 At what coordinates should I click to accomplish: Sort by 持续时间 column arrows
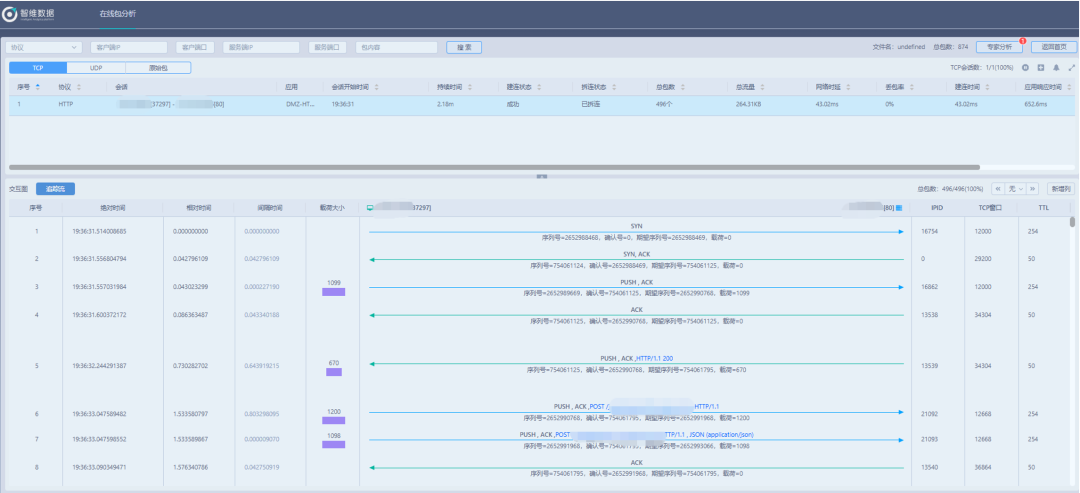point(470,87)
